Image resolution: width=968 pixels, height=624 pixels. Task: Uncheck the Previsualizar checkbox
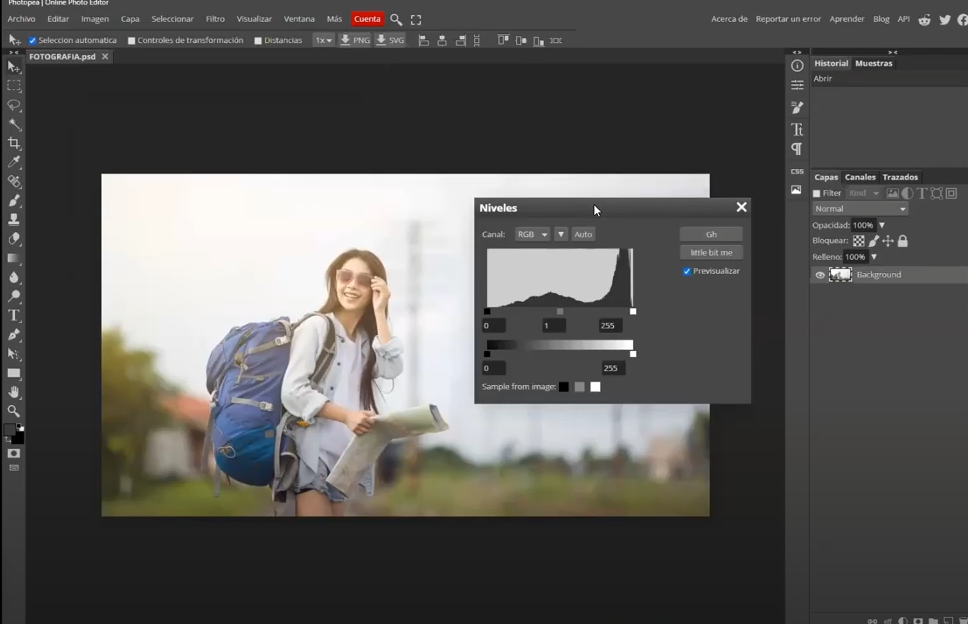[687, 271]
